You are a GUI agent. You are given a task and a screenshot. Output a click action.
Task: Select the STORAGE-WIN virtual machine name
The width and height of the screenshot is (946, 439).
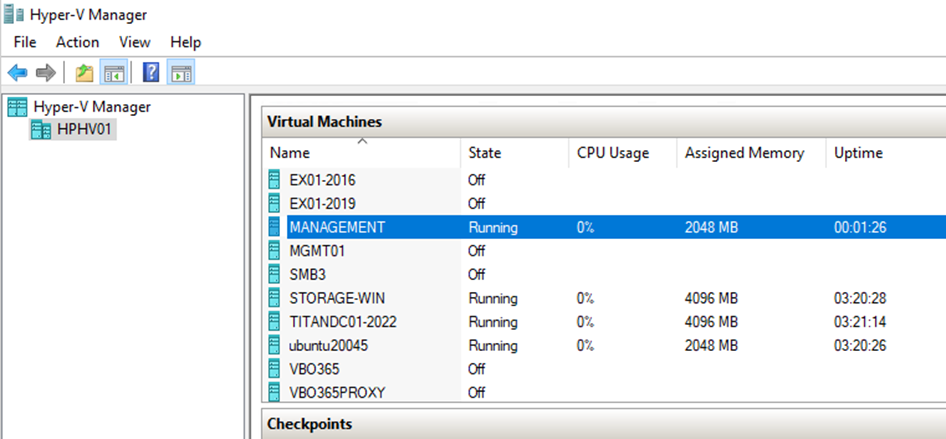(337, 298)
